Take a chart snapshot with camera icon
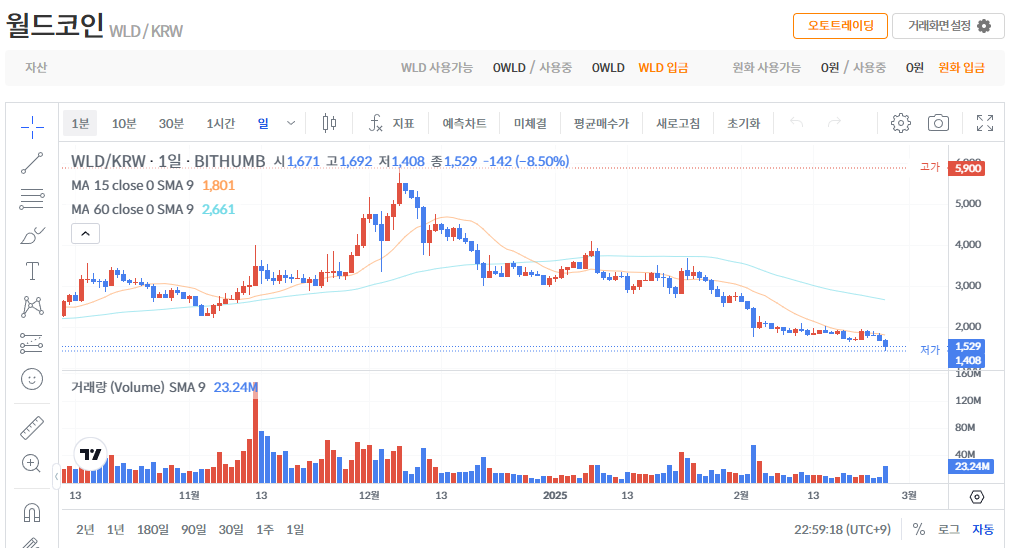The width and height of the screenshot is (1018, 548). click(938, 123)
